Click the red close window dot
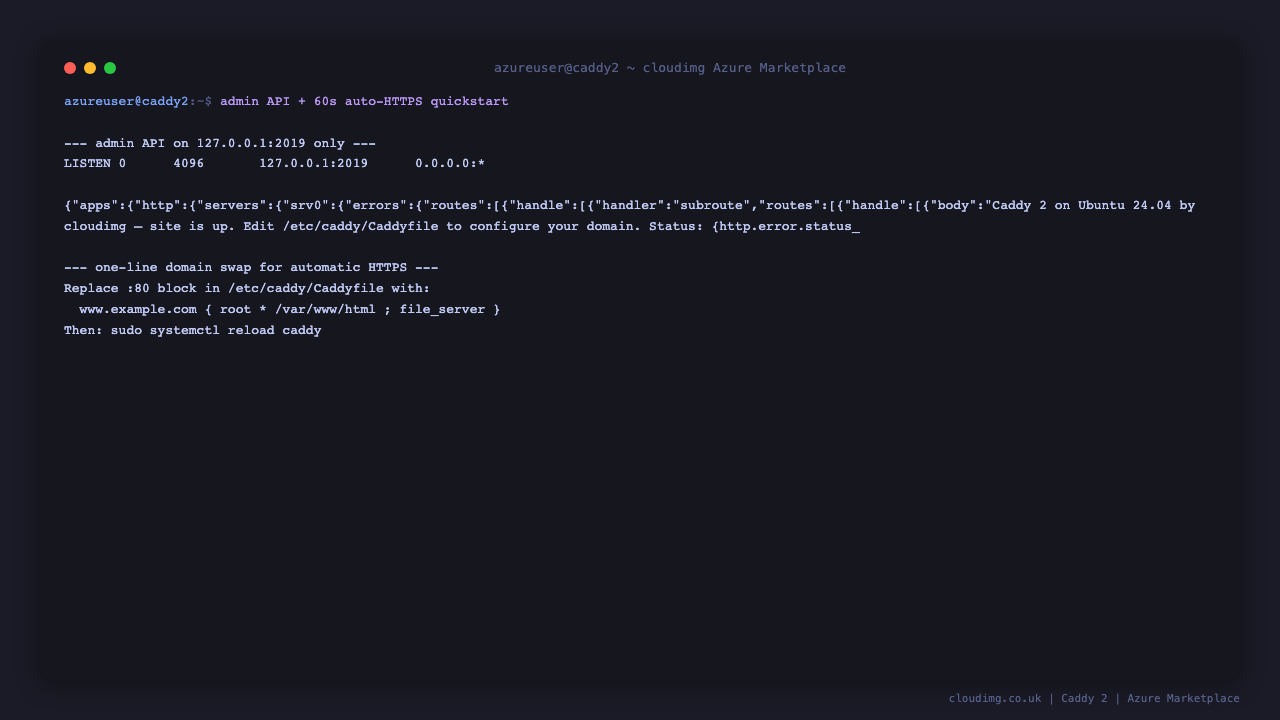The height and width of the screenshot is (720, 1280). click(70, 68)
